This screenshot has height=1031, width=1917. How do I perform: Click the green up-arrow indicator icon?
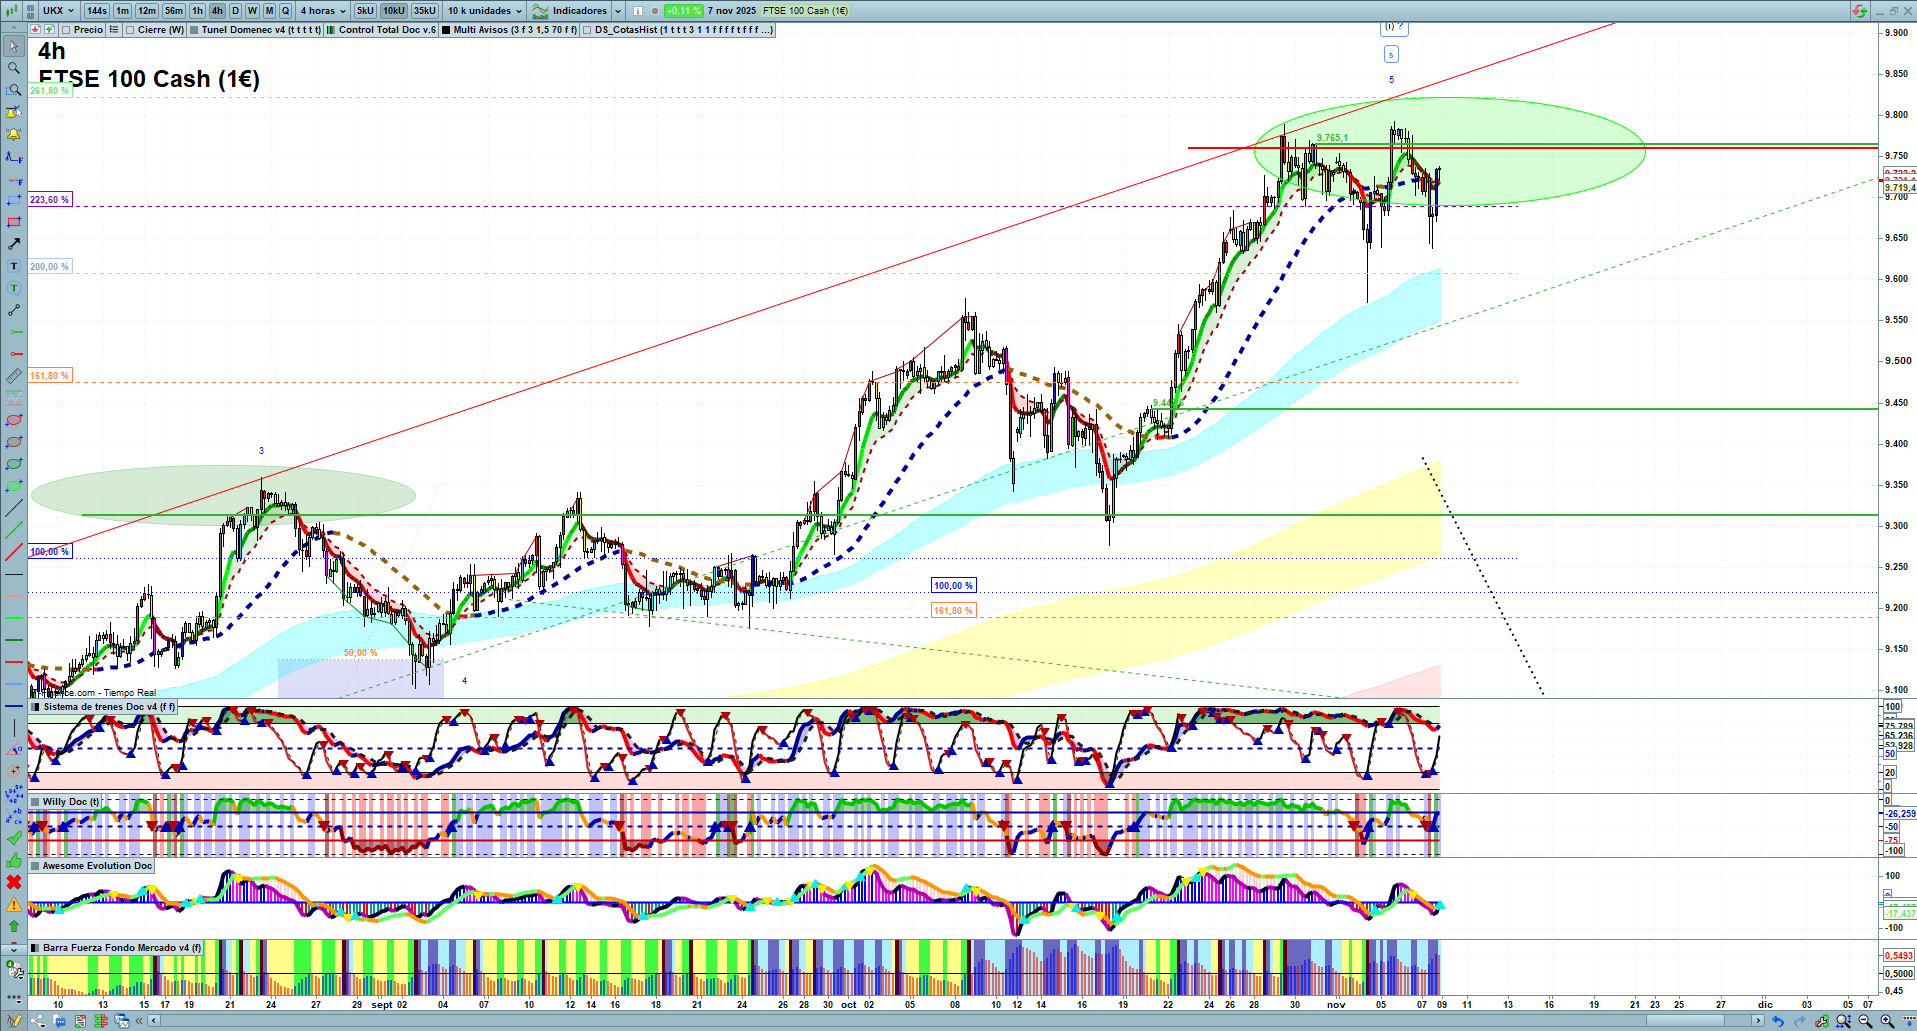(49, 30)
